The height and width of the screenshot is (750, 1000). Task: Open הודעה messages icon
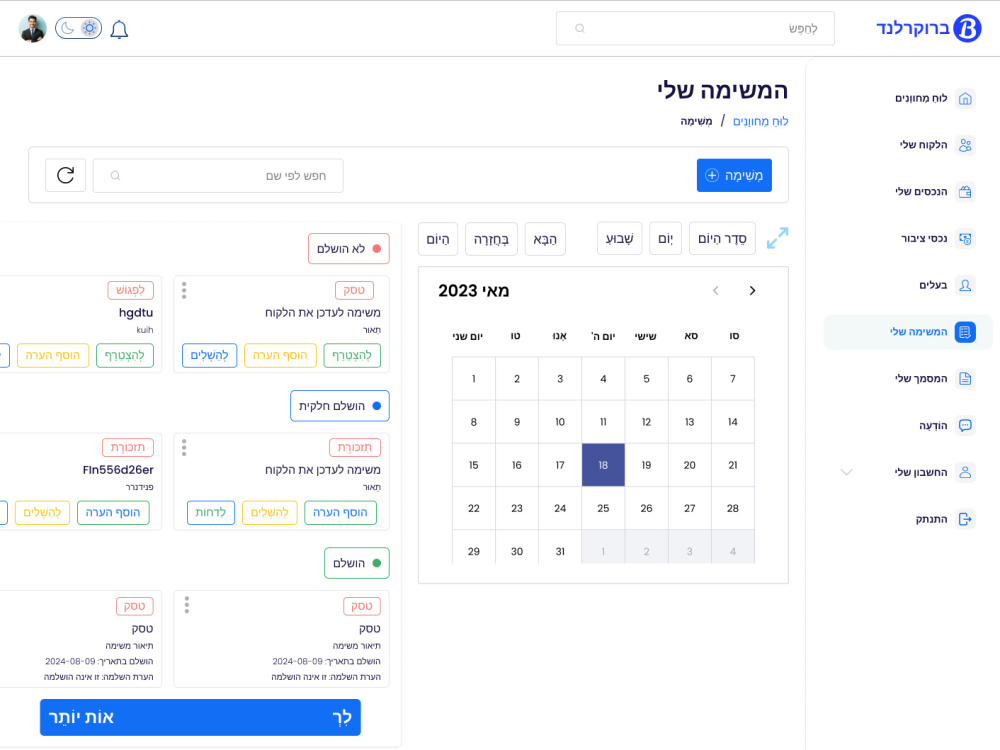click(965, 425)
